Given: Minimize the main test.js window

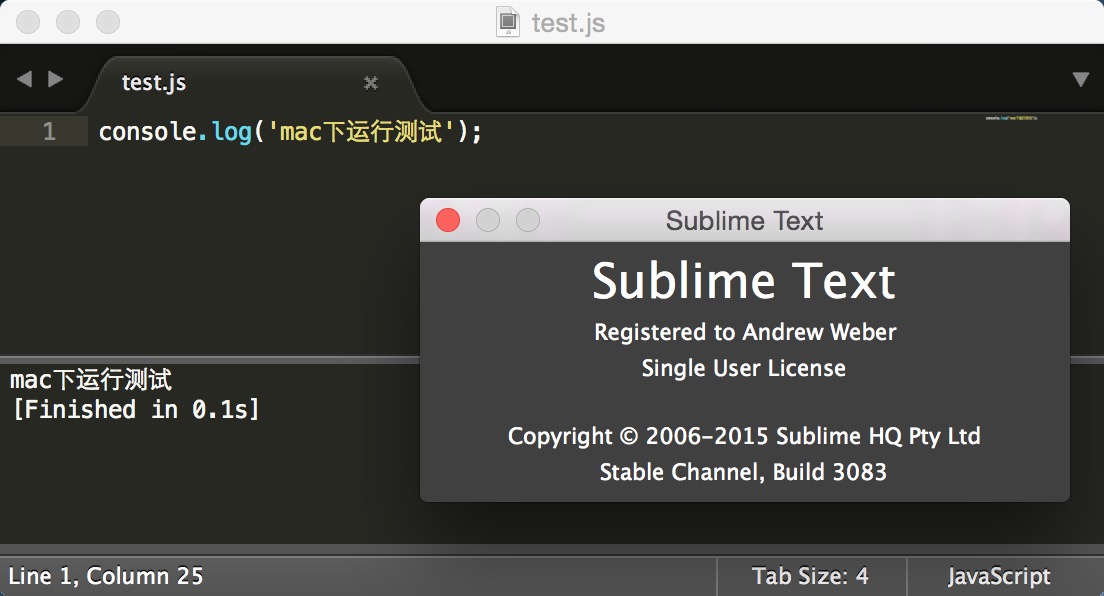Looking at the screenshot, I should pyautogui.click(x=68, y=22).
